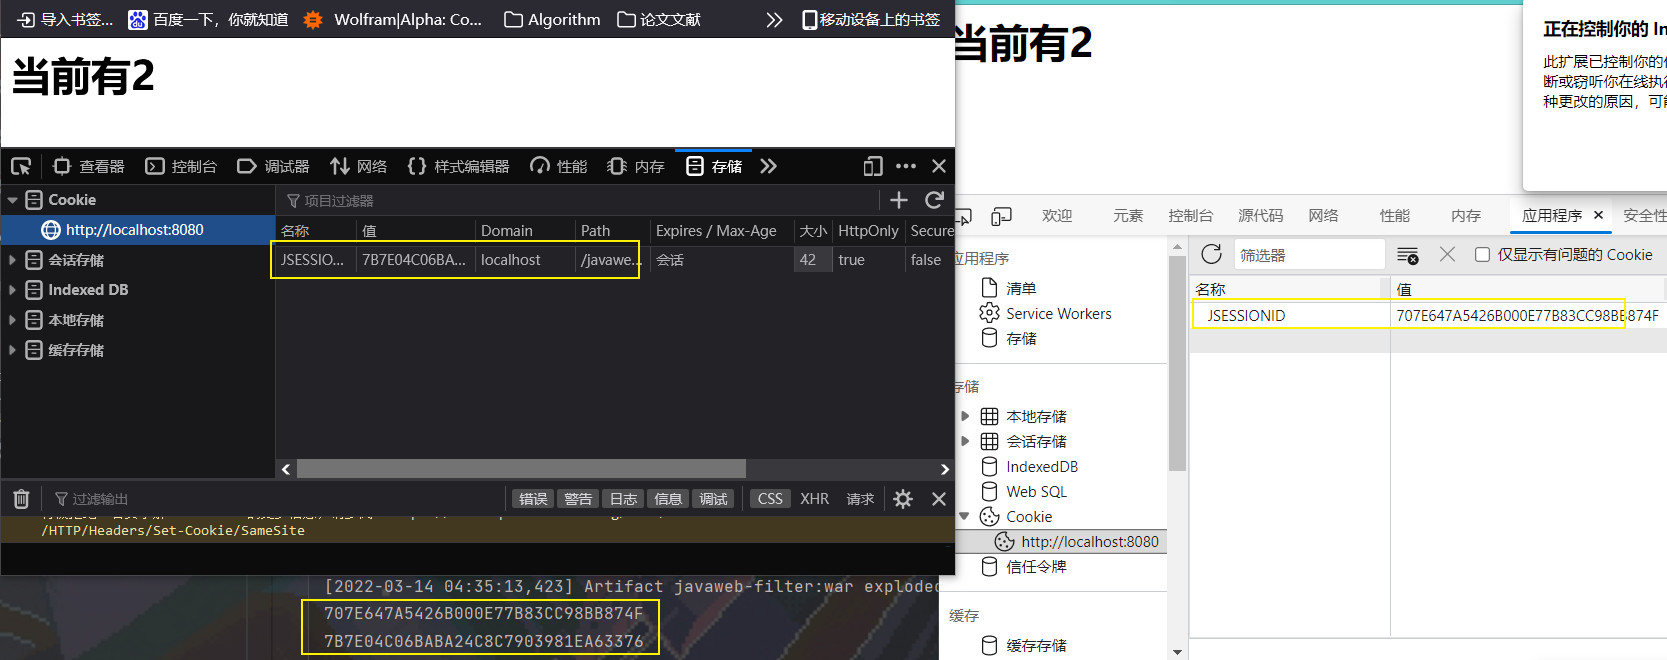
Task: Add a new cookie with plus icon
Action: pos(899,200)
